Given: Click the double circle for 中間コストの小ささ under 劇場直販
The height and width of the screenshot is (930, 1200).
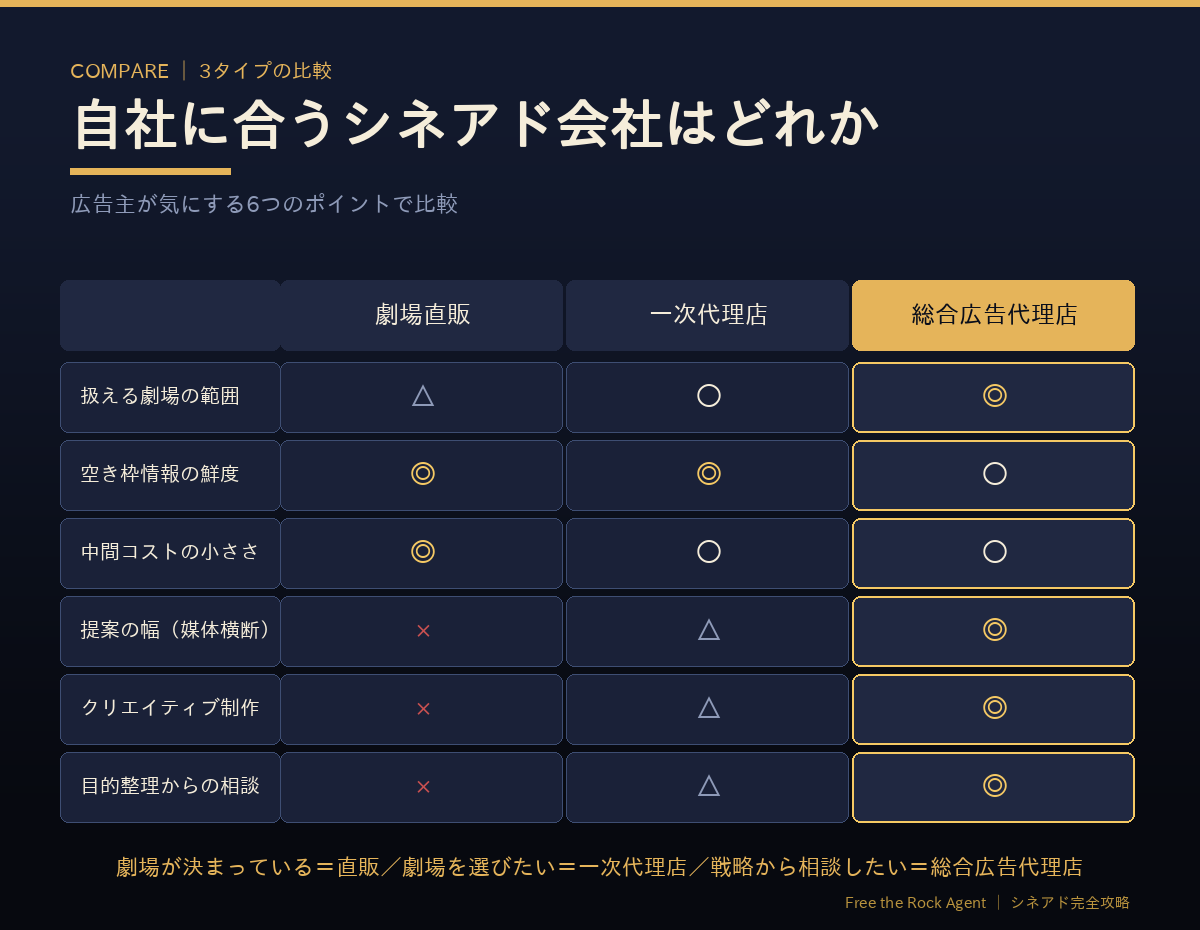Looking at the screenshot, I should (423, 552).
